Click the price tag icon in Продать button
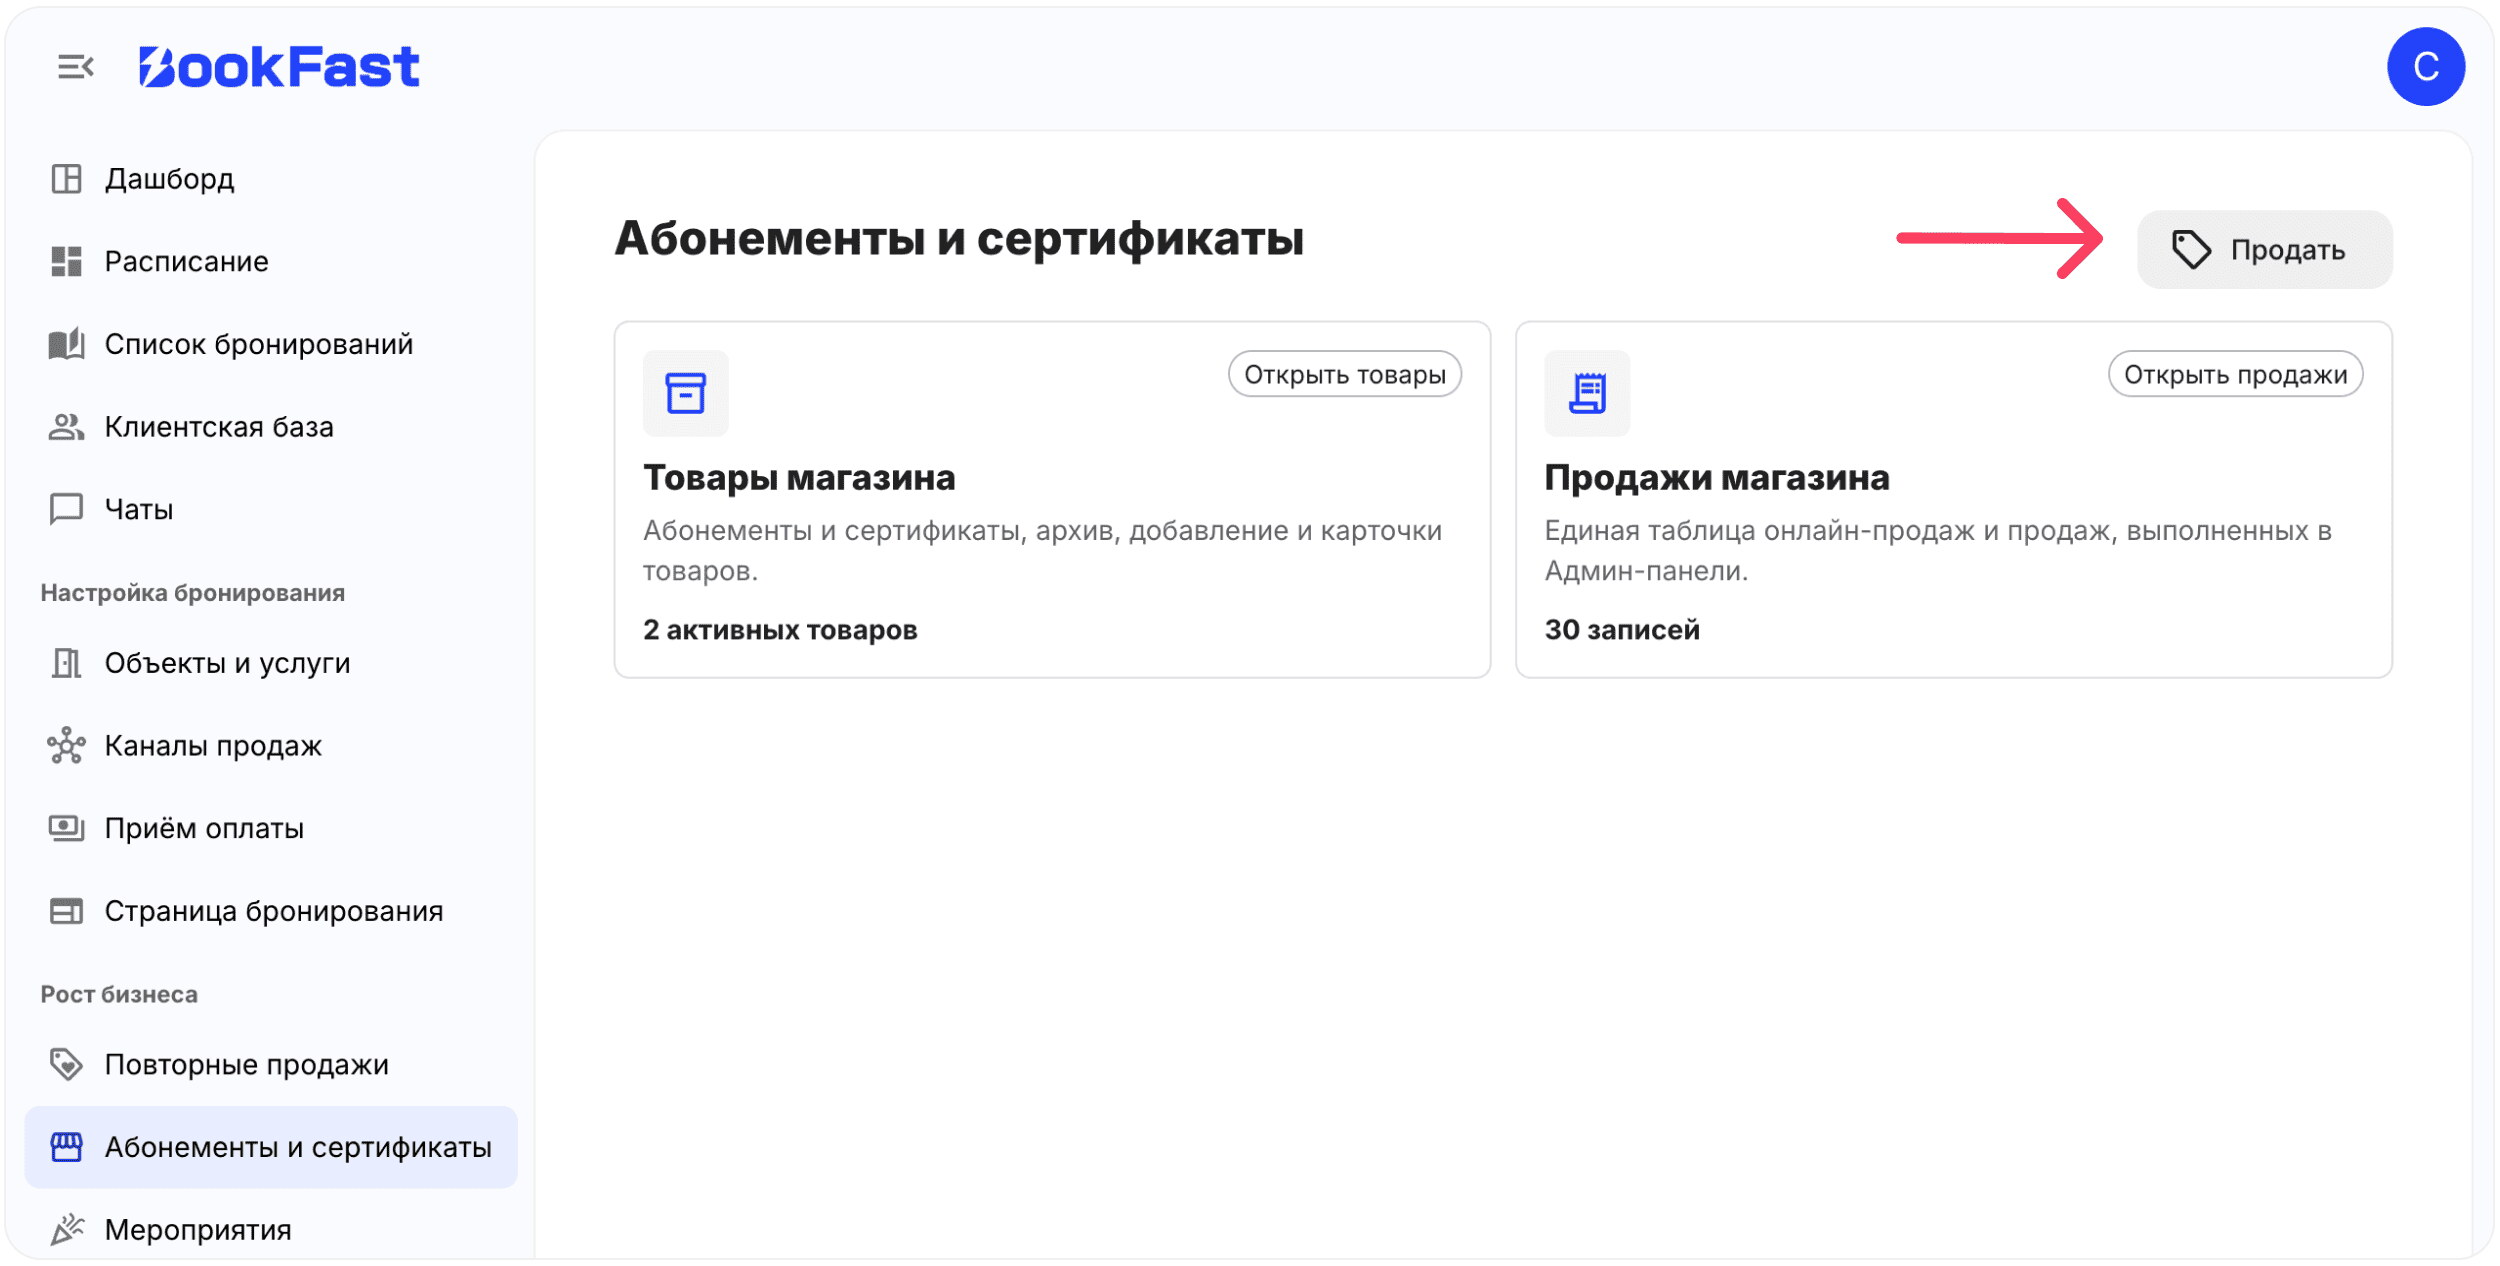The height and width of the screenshot is (1266, 2500). pos(2190,249)
